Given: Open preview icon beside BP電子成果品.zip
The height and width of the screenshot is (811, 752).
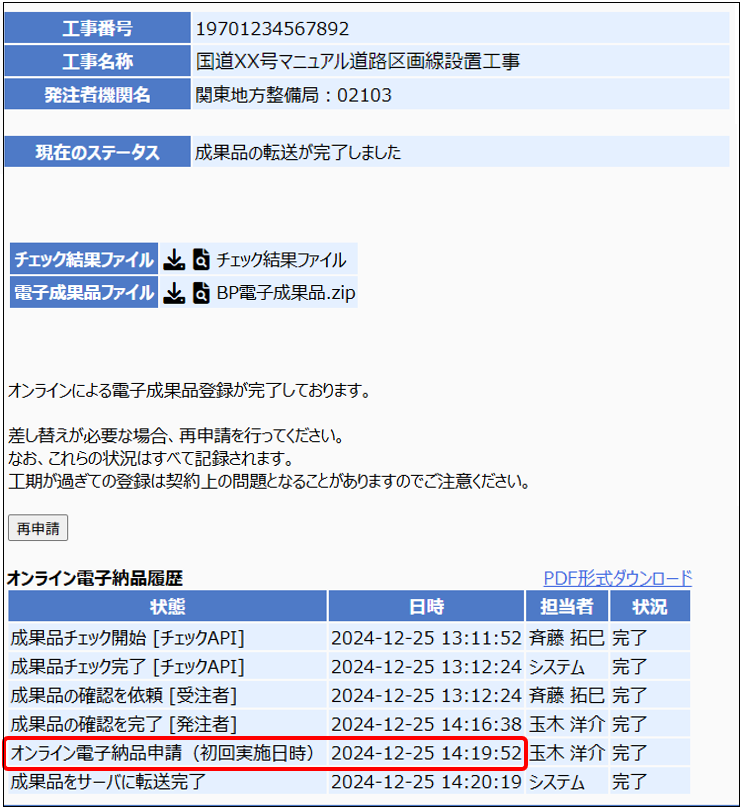Looking at the screenshot, I should click(x=201, y=293).
